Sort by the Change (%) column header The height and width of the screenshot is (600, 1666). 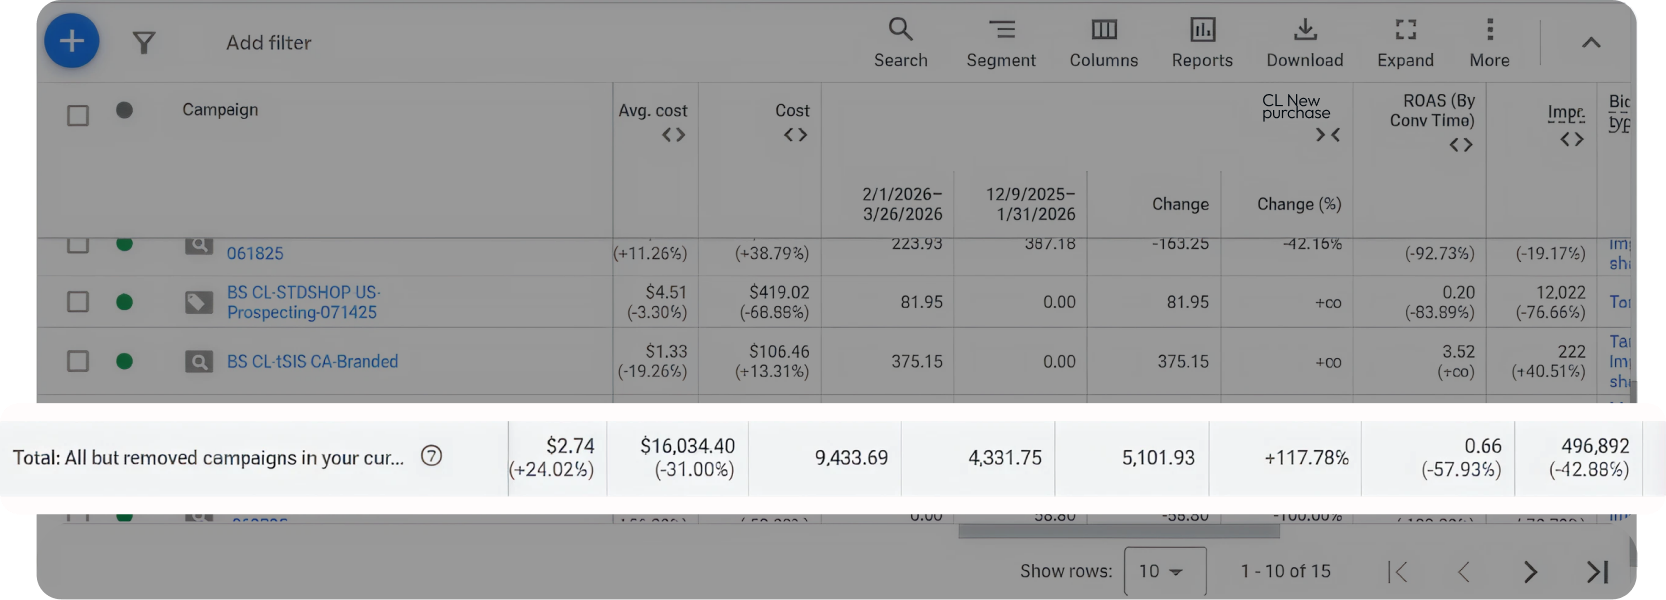1299,204
